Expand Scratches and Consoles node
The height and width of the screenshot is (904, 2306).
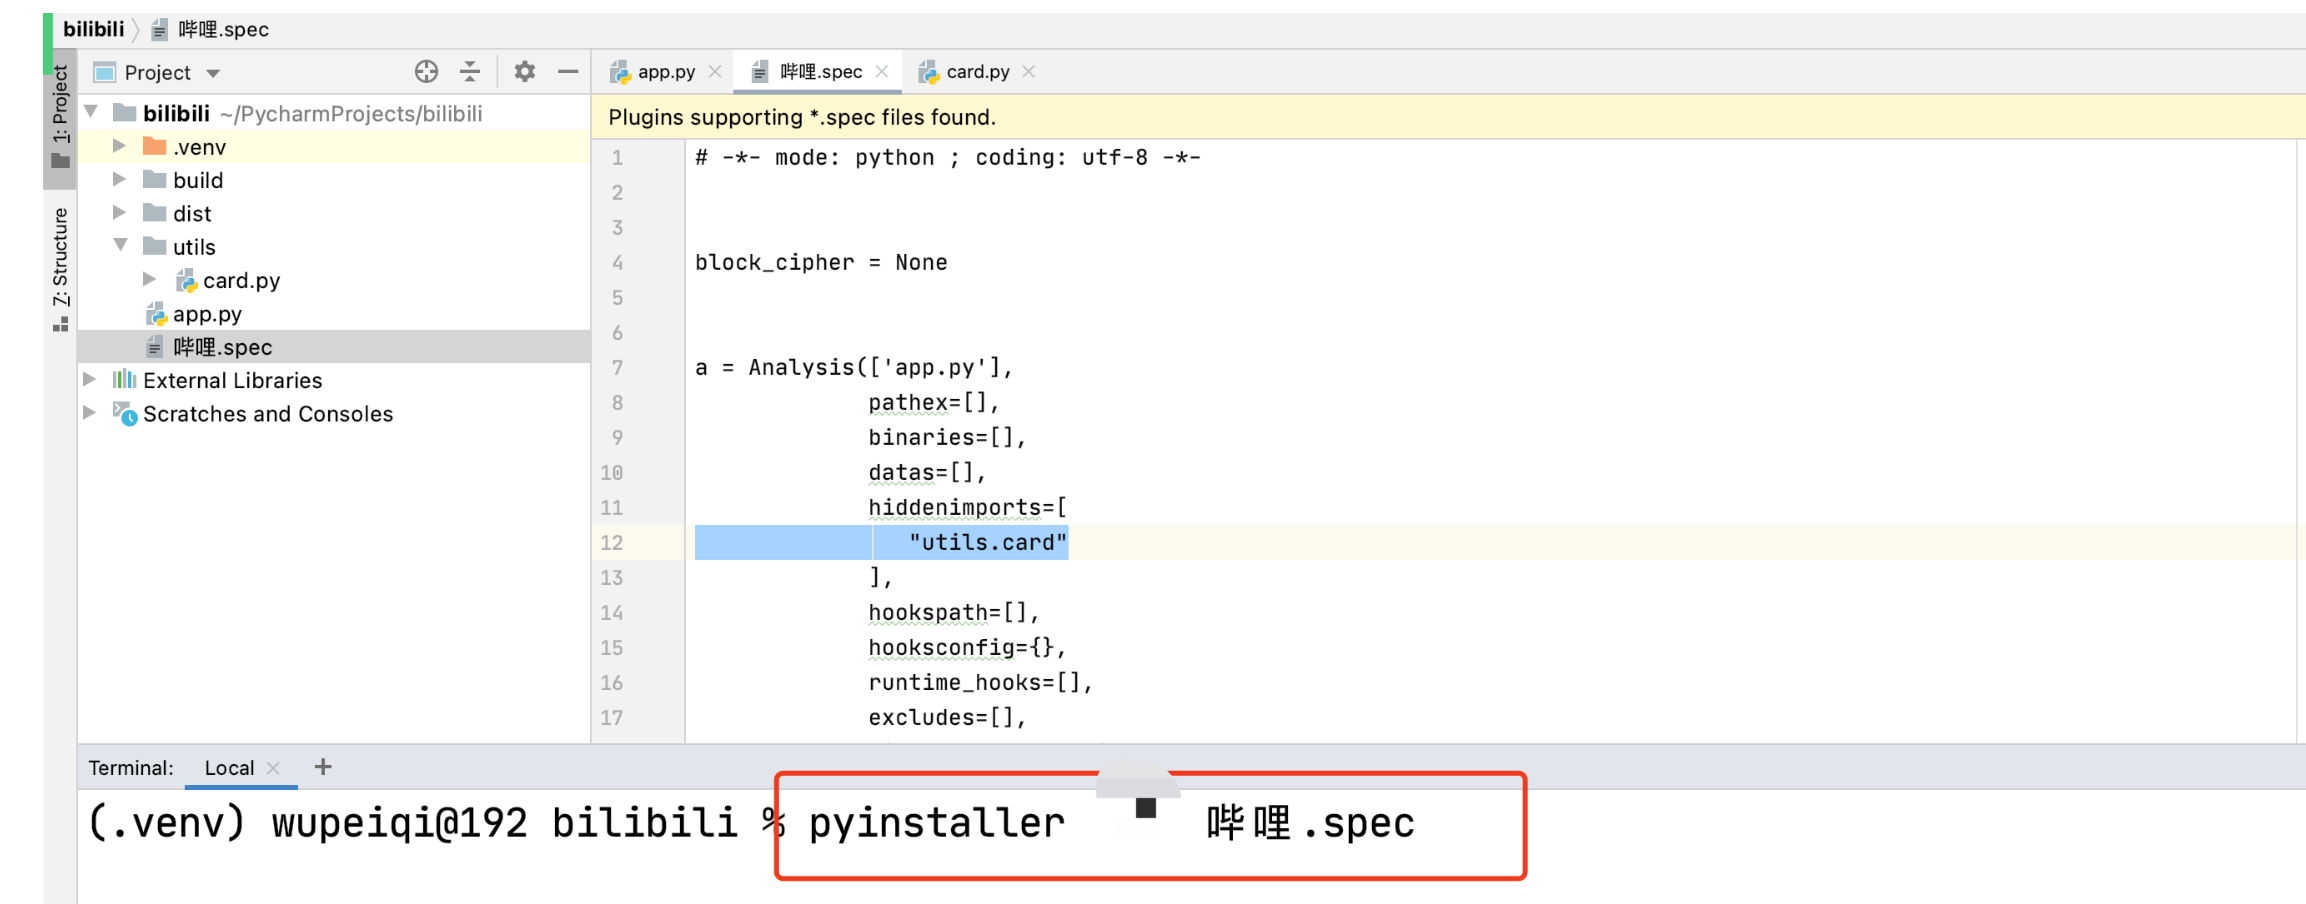pos(90,412)
